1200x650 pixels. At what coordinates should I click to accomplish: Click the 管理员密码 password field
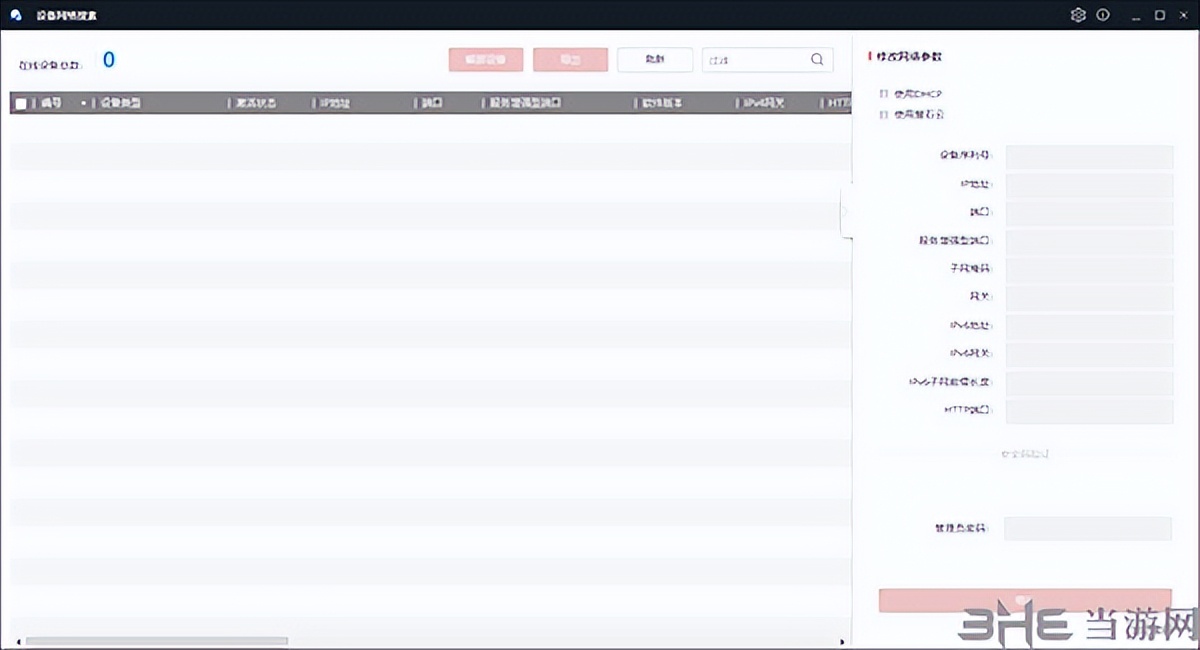[x=1087, y=528]
